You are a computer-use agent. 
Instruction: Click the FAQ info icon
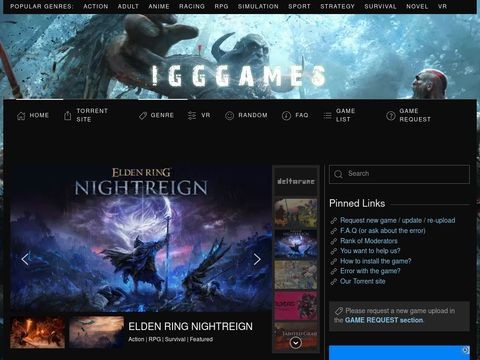pos(286,116)
